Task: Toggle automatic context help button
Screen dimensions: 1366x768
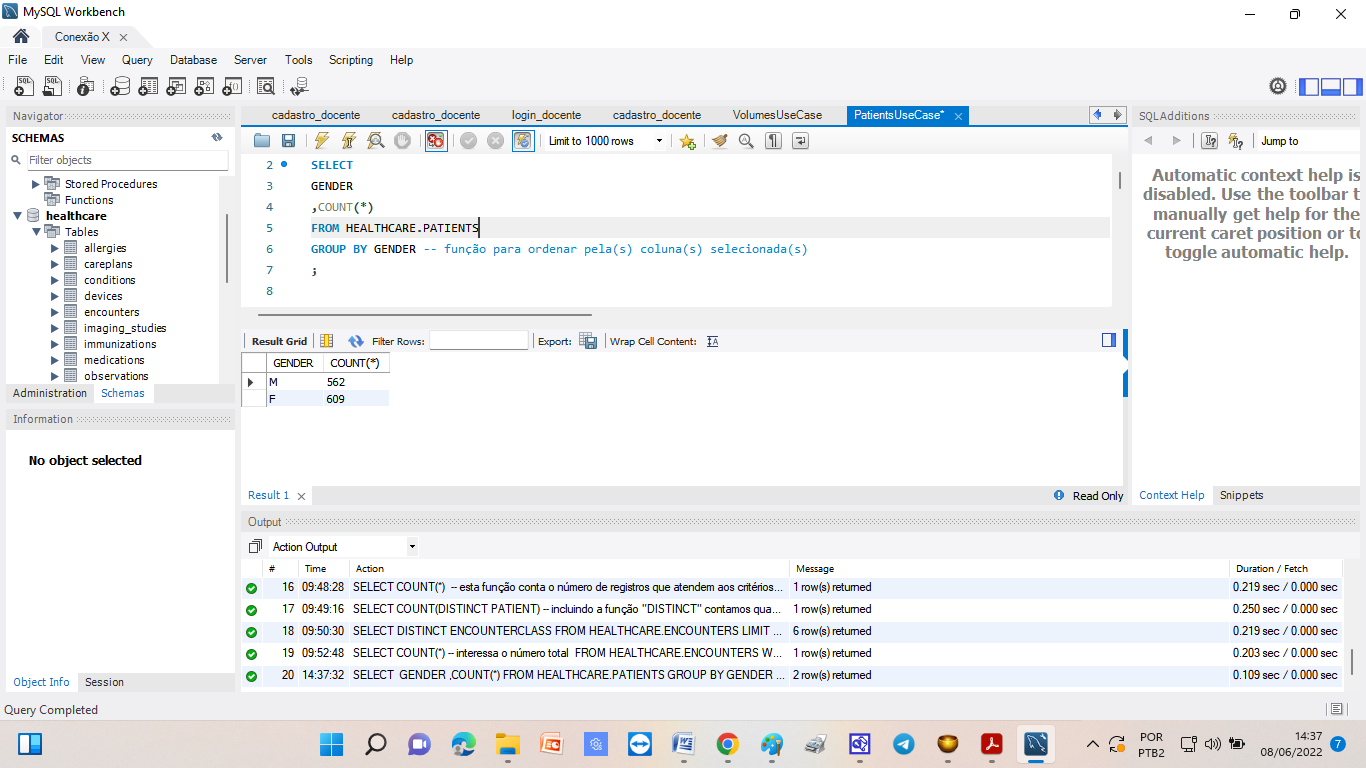Action: click(x=1236, y=141)
